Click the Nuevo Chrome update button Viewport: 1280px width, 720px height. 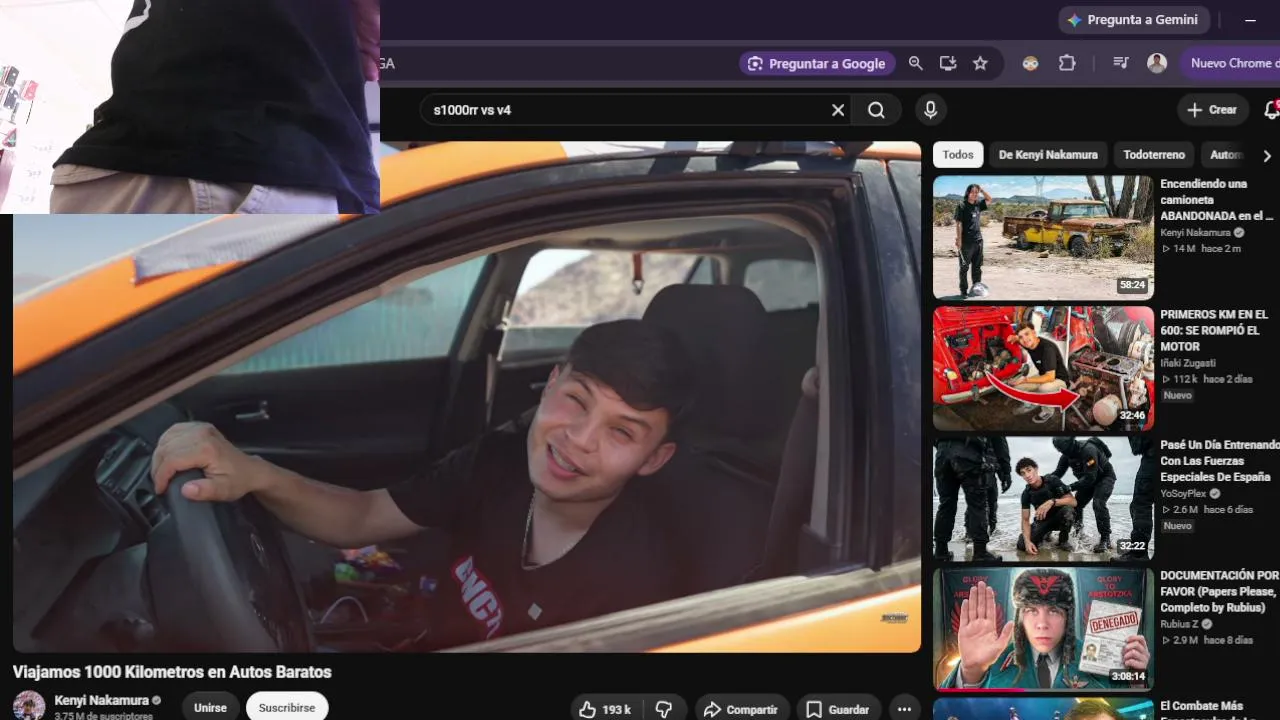(1231, 63)
